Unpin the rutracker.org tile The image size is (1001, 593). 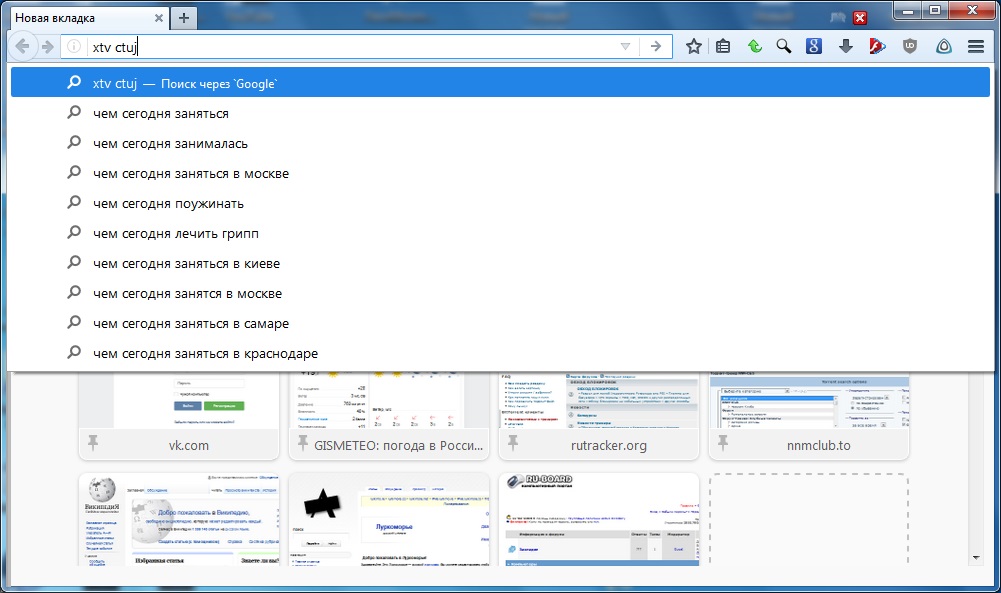(513, 442)
